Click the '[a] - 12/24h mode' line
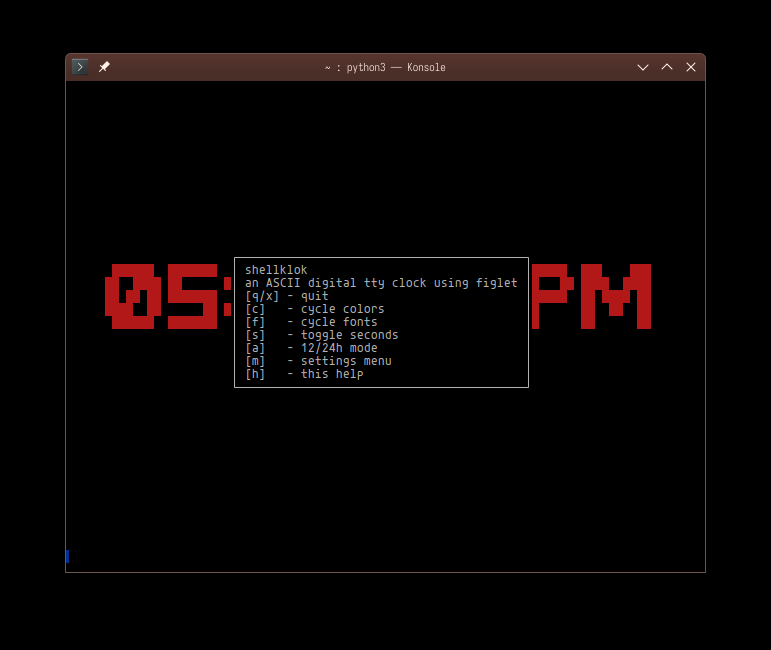The width and height of the screenshot is (771, 650). [x=311, y=348]
